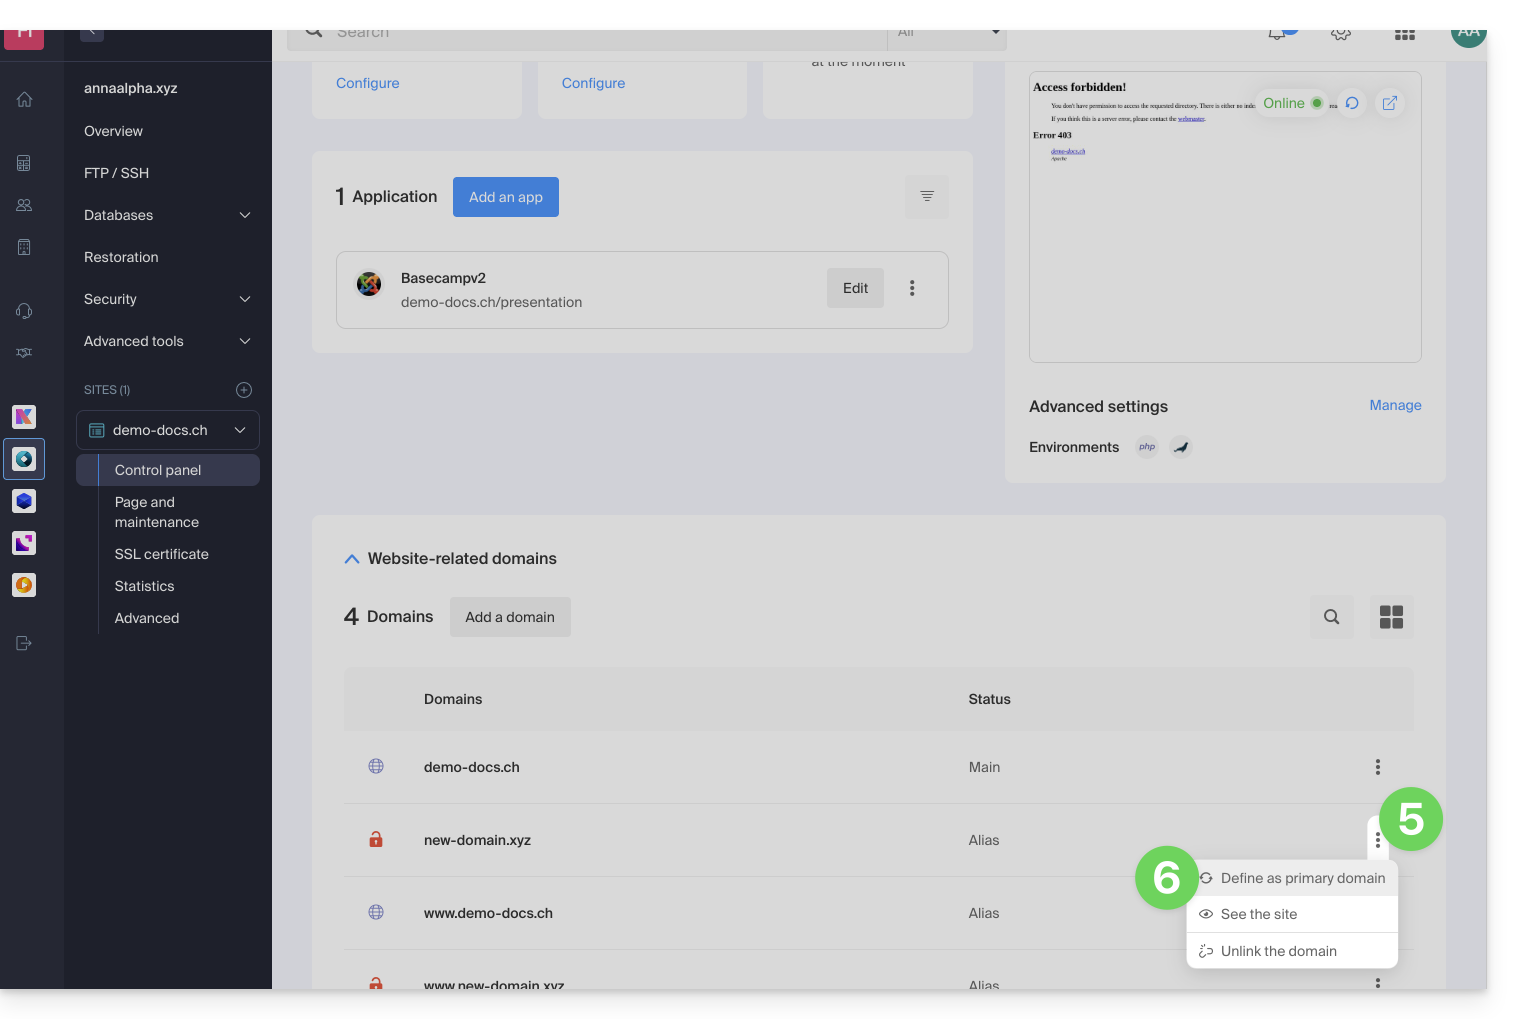Click Manage link for Advanced settings
Image resolution: width=1517 pixels, height=1019 pixels.
click(x=1395, y=405)
